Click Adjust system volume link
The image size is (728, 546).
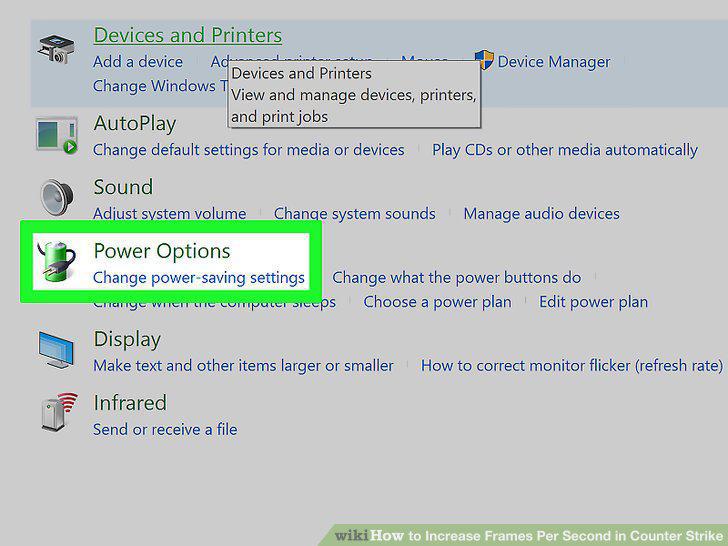click(169, 214)
